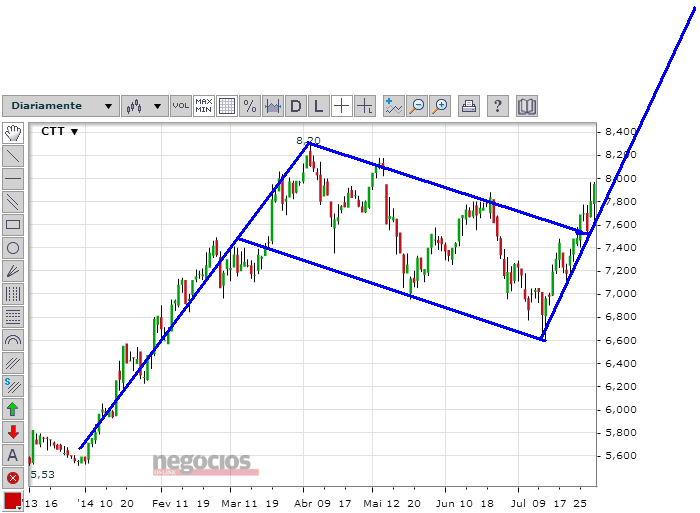The image size is (700, 513).
Task: Toggle the VOL volume display
Action: pyautogui.click(x=181, y=106)
